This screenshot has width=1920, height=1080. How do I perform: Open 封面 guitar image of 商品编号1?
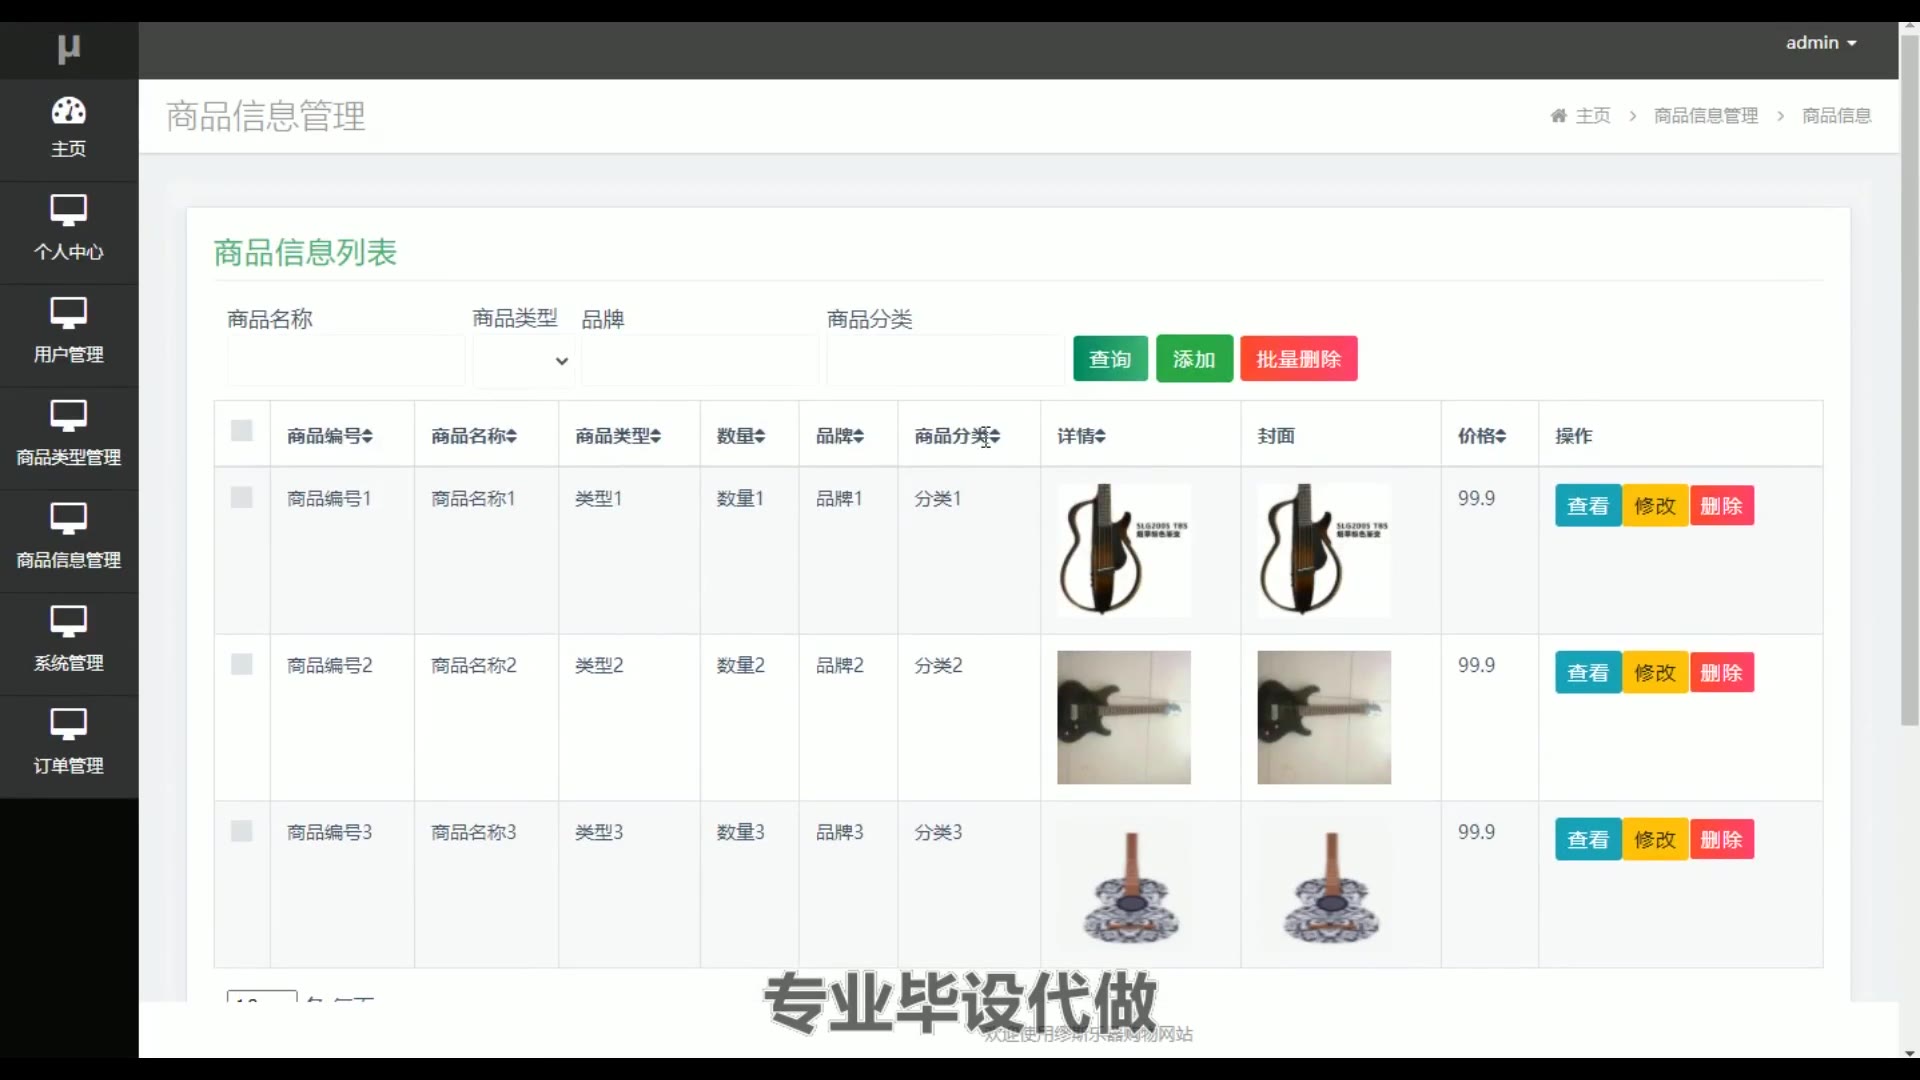(1324, 550)
